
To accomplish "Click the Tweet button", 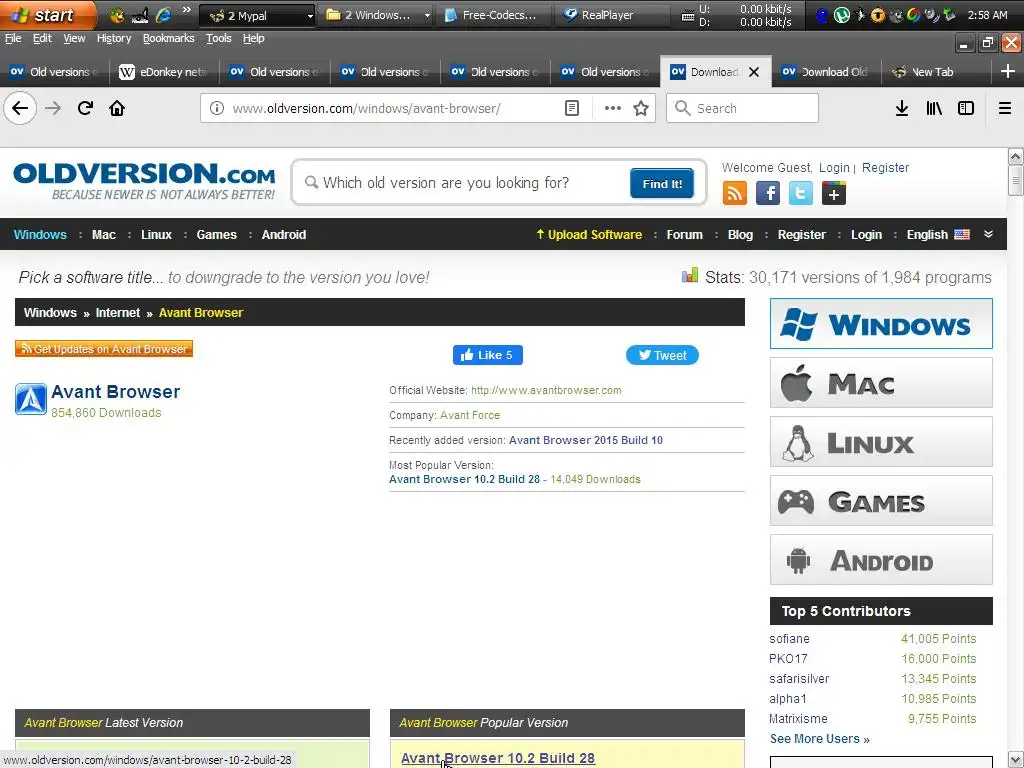I will click(x=662, y=355).
